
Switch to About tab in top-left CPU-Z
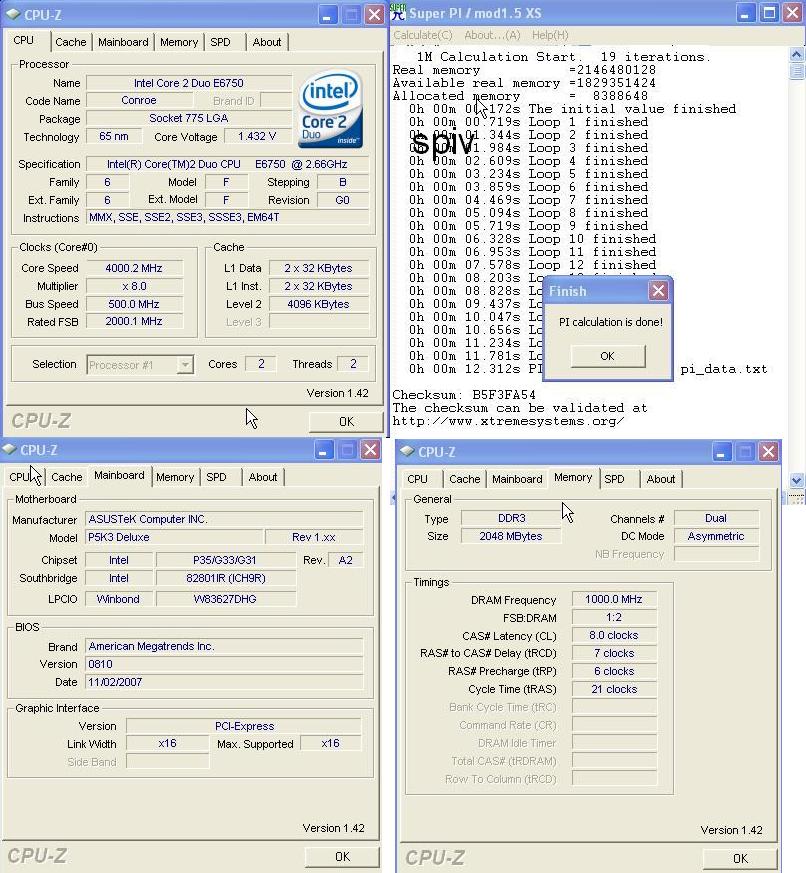click(x=267, y=42)
